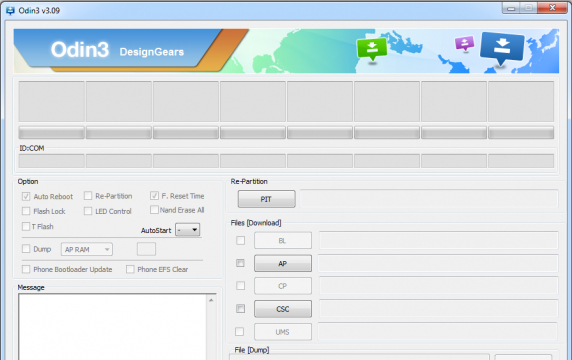Check the box next to UMS
The image size is (572, 360).
coord(239,332)
